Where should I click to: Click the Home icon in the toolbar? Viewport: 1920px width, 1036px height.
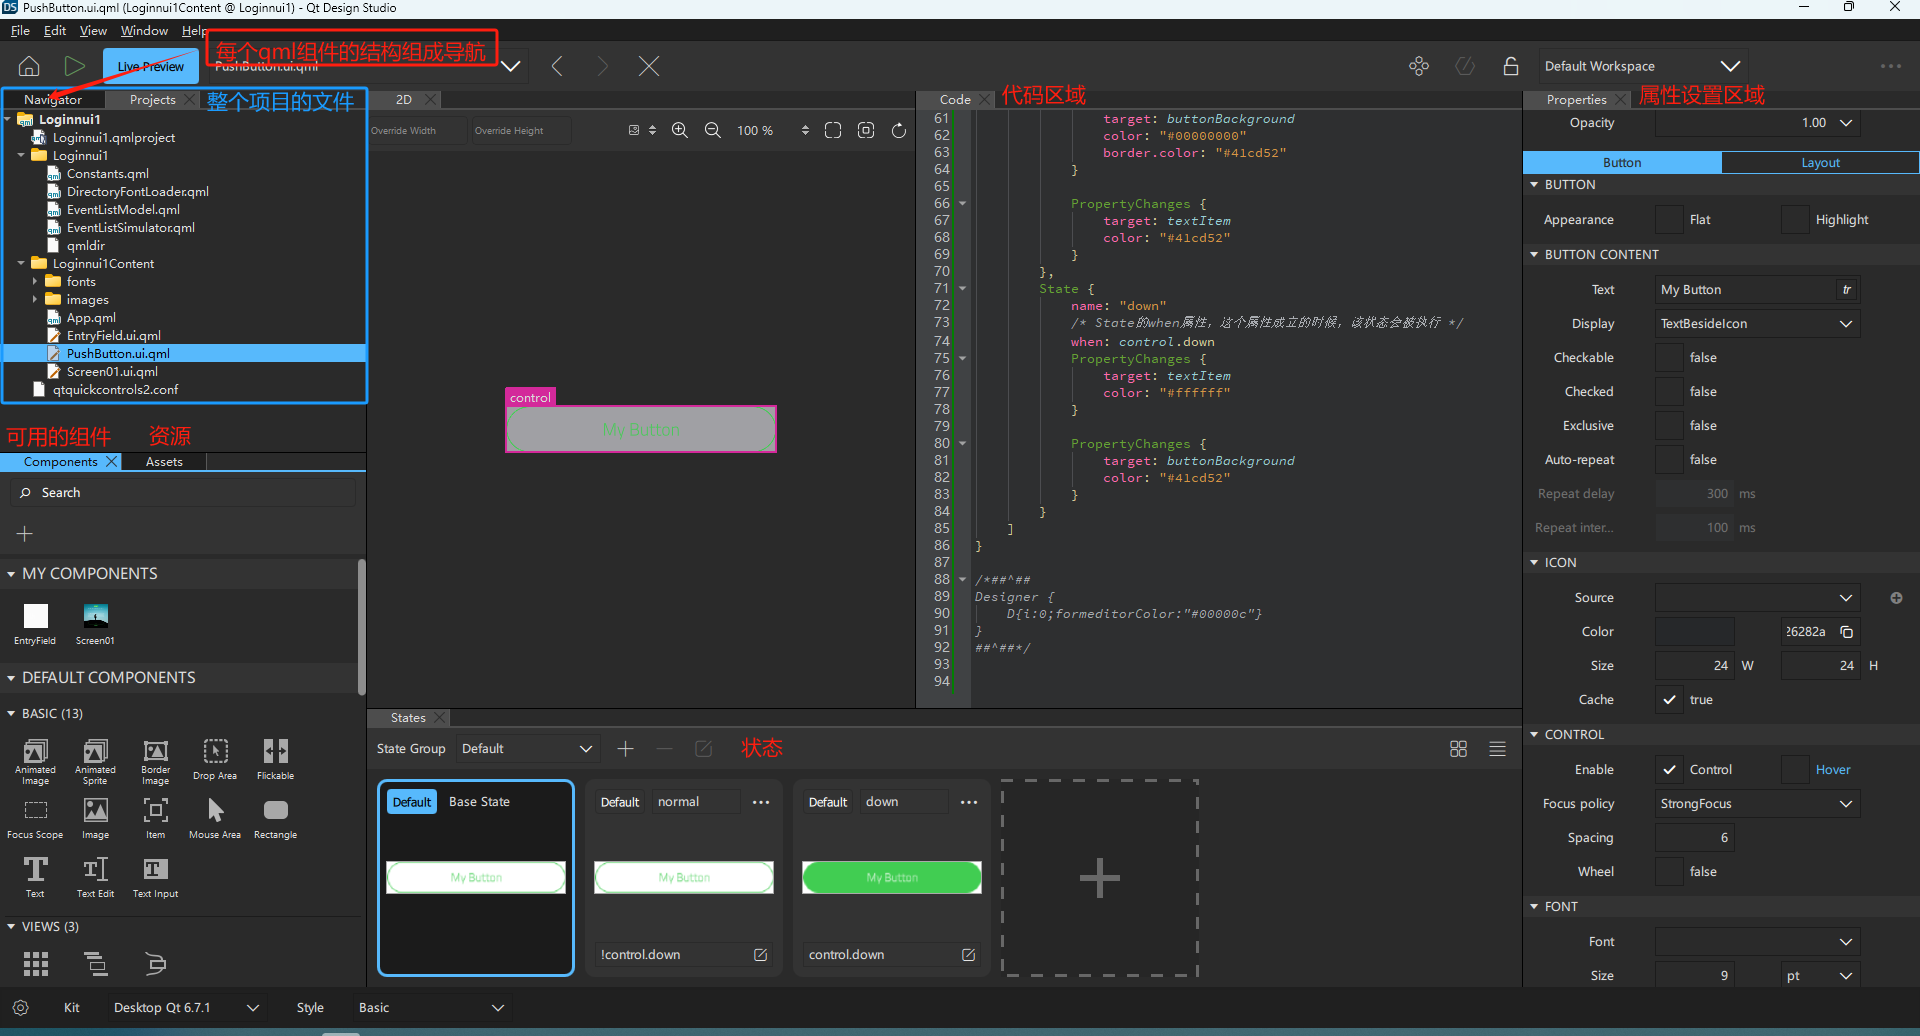pyautogui.click(x=29, y=67)
